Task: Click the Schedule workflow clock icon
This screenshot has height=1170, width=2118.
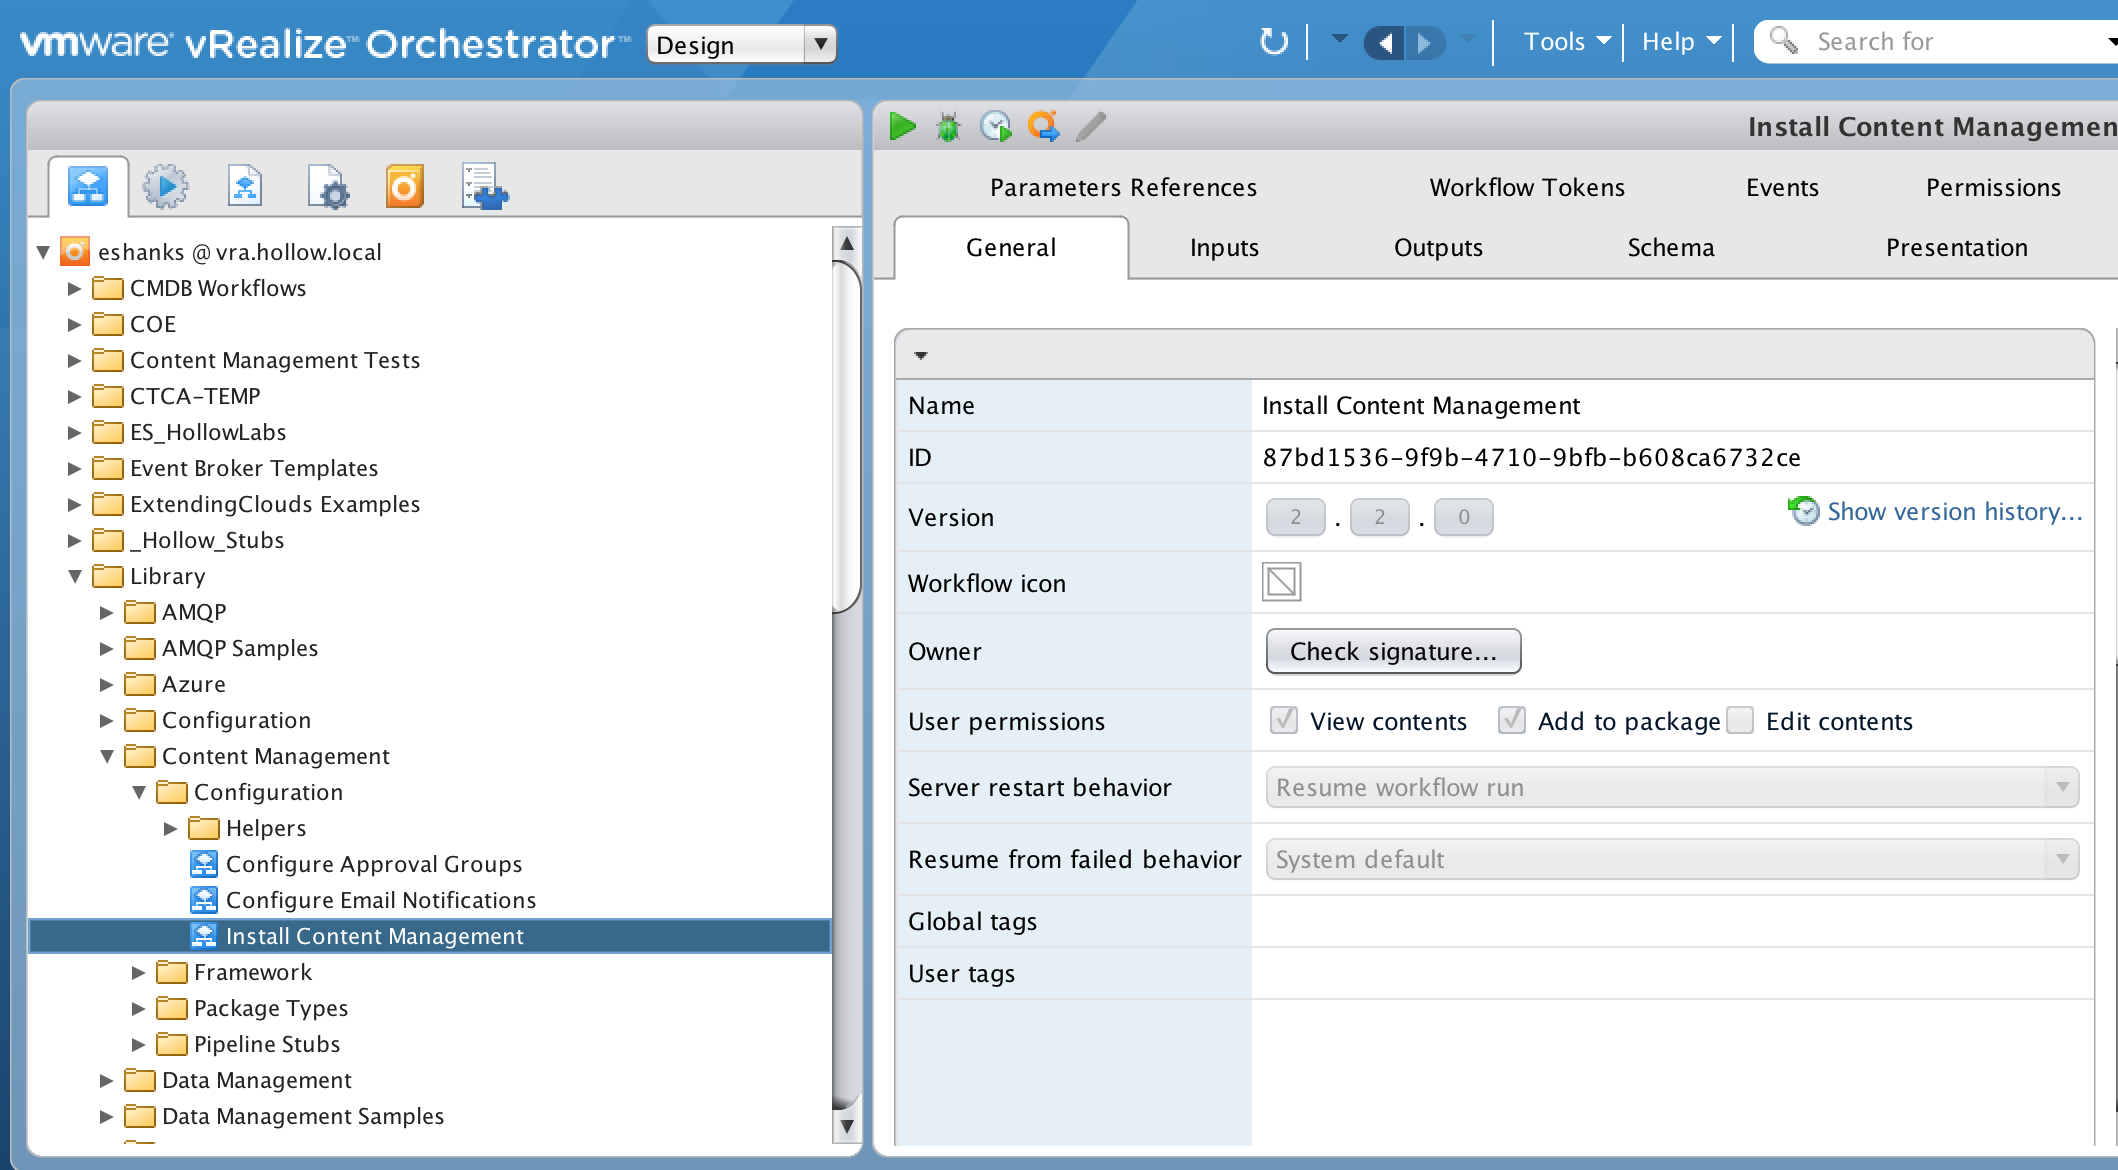Action: pos(996,126)
